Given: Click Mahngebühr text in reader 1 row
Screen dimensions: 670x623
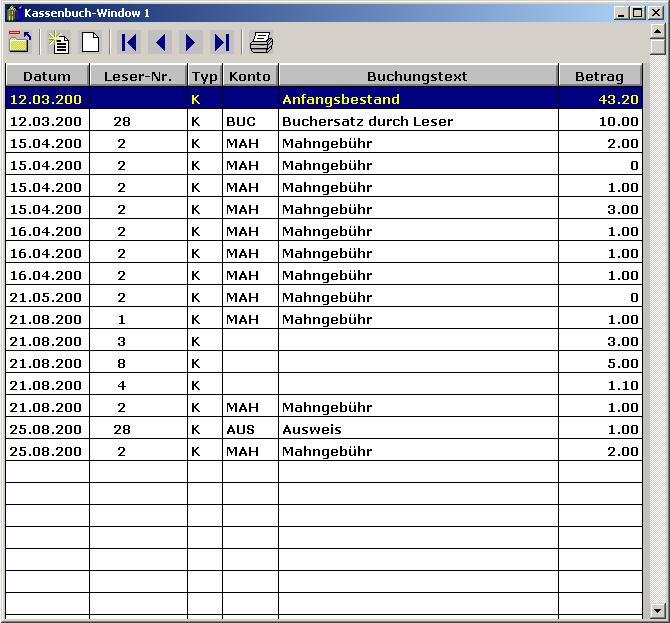Looking at the screenshot, I should click(327, 320).
